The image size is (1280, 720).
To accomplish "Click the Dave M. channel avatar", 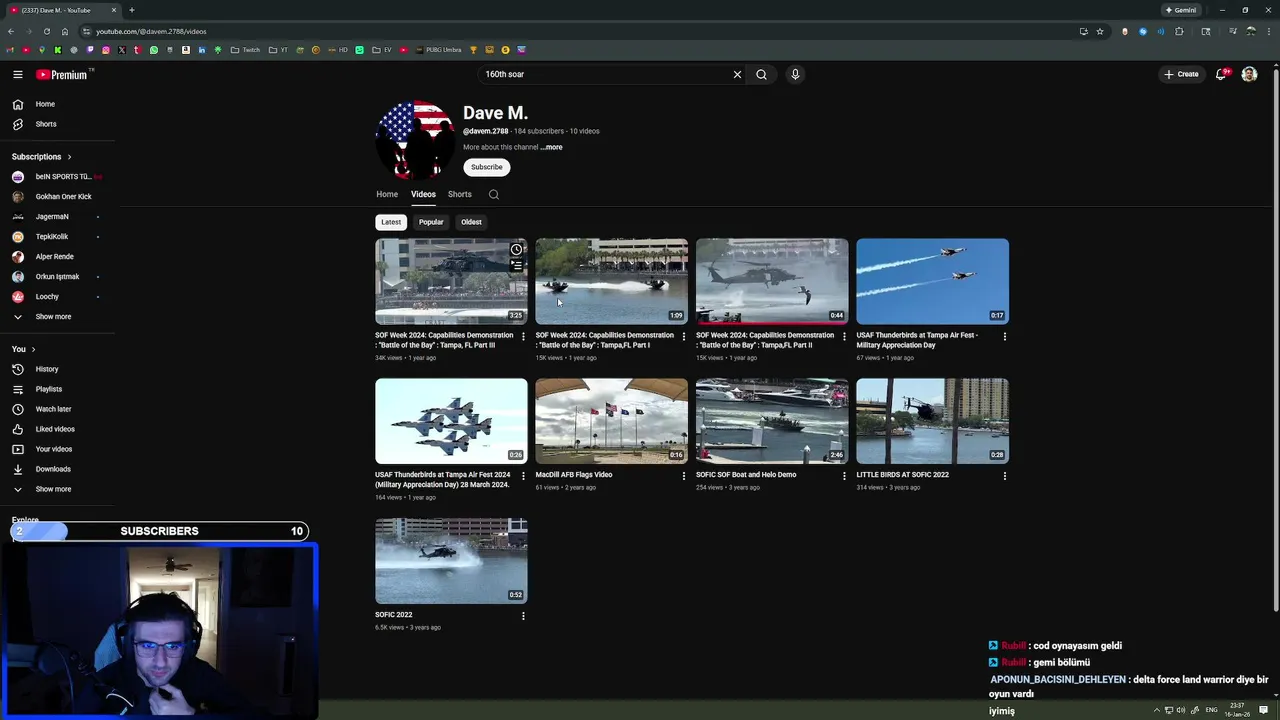I will coord(415,140).
